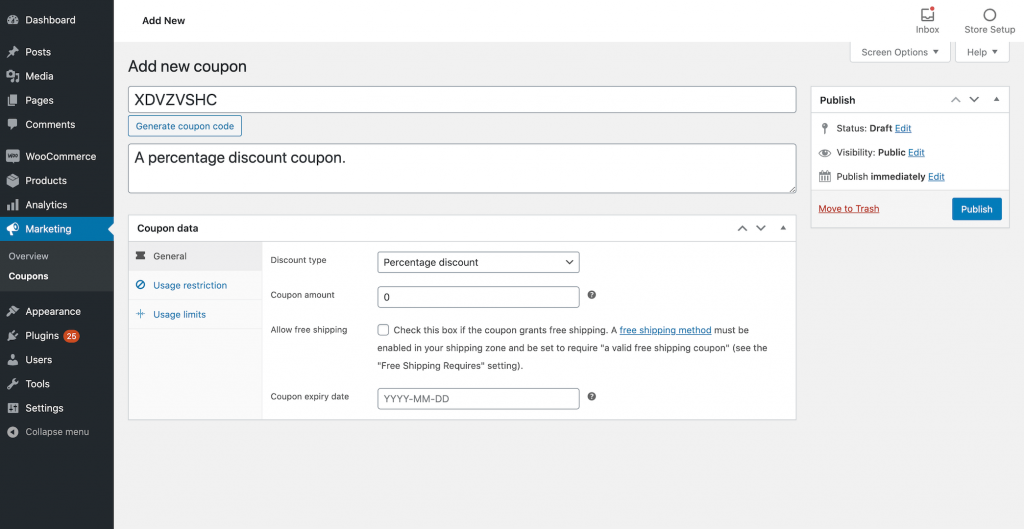
Task: Switch to the Usage limits tab
Action: click(179, 314)
